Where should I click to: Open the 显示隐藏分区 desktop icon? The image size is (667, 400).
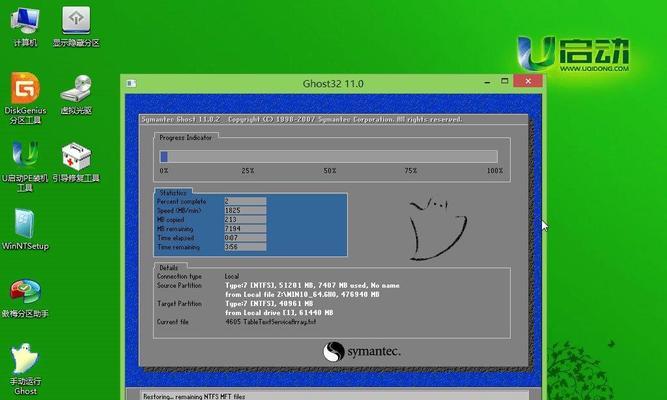[x=76, y=26]
